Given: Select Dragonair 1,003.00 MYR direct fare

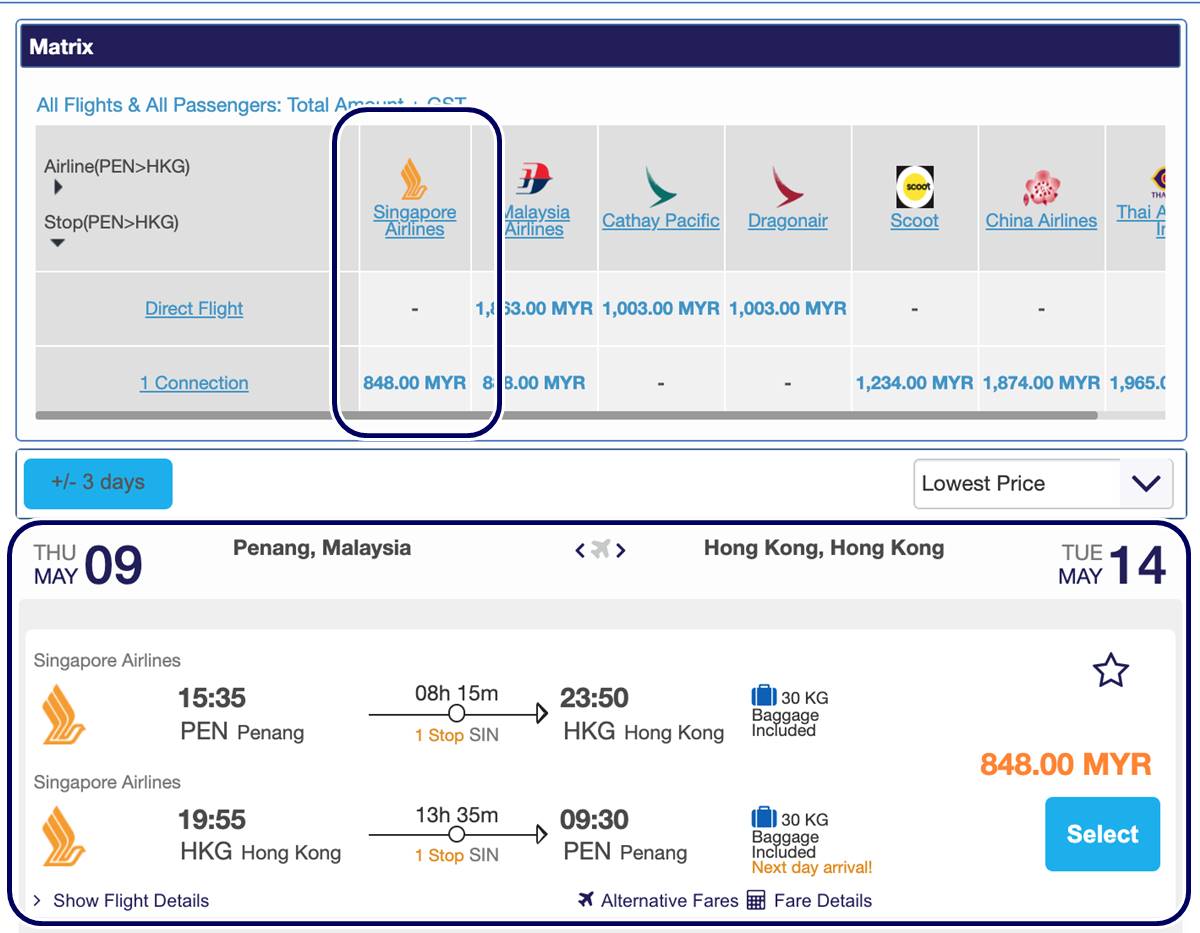Looking at the screenshot, I should 787,309.
